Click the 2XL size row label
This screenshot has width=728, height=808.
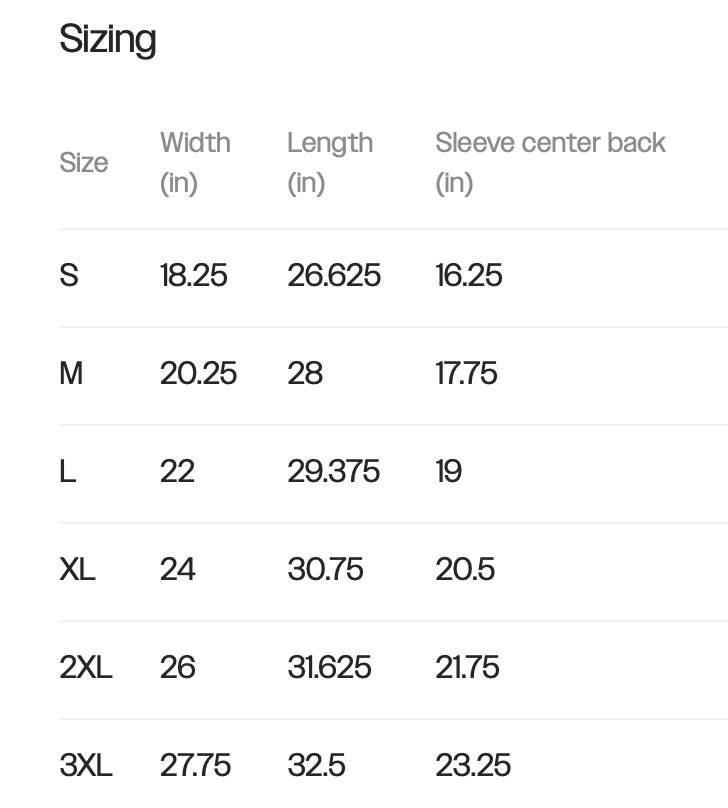(x=86, y=667)
